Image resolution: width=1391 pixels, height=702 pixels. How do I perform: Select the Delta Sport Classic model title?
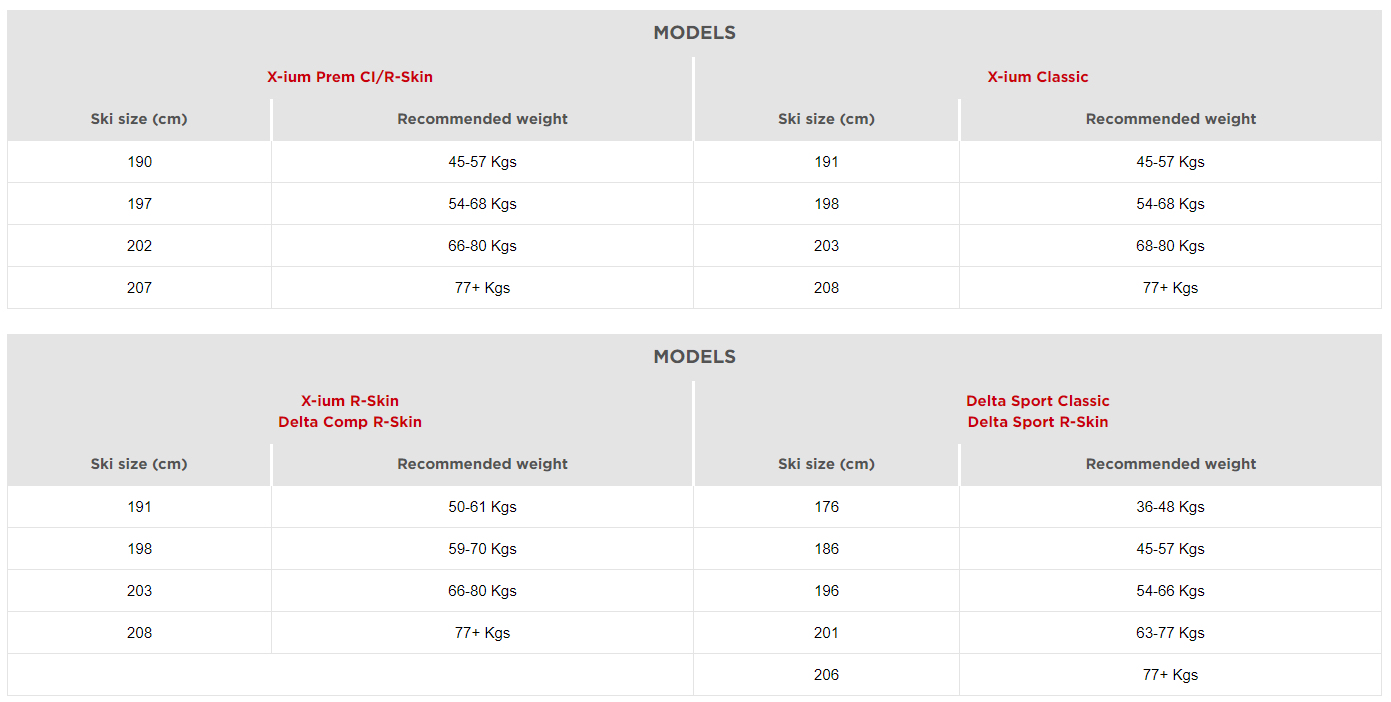tap(1038, 401)
